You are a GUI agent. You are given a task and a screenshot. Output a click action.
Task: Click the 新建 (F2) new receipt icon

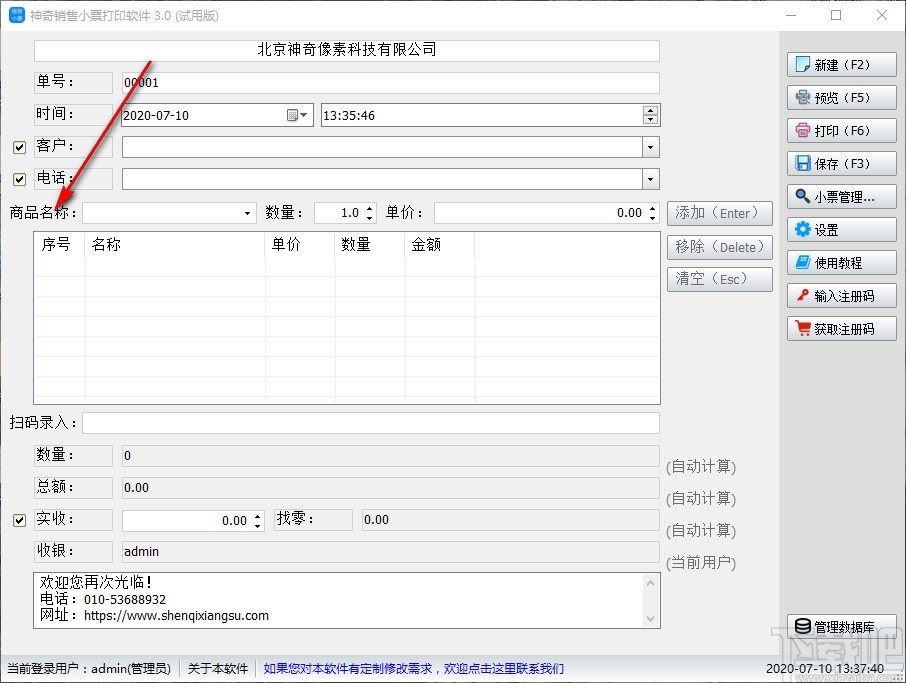pos(803,64)
